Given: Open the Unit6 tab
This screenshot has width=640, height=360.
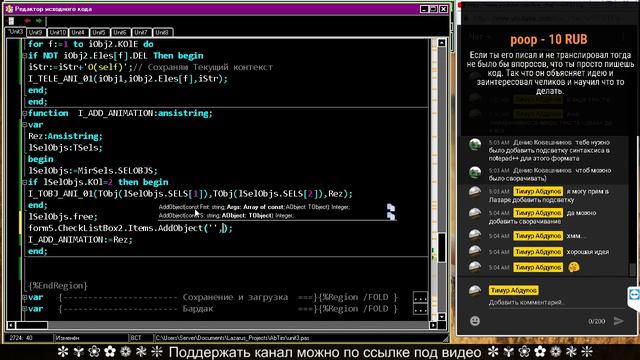Looking at the screenshot, I should pyautogui.click(x=120, y=32).
